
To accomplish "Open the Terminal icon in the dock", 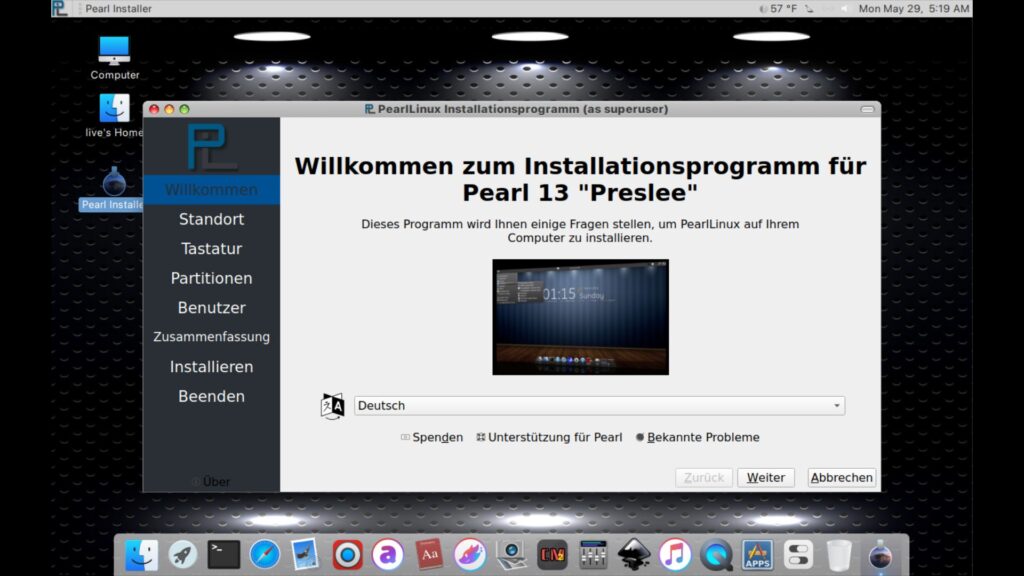I will (223, 554).
